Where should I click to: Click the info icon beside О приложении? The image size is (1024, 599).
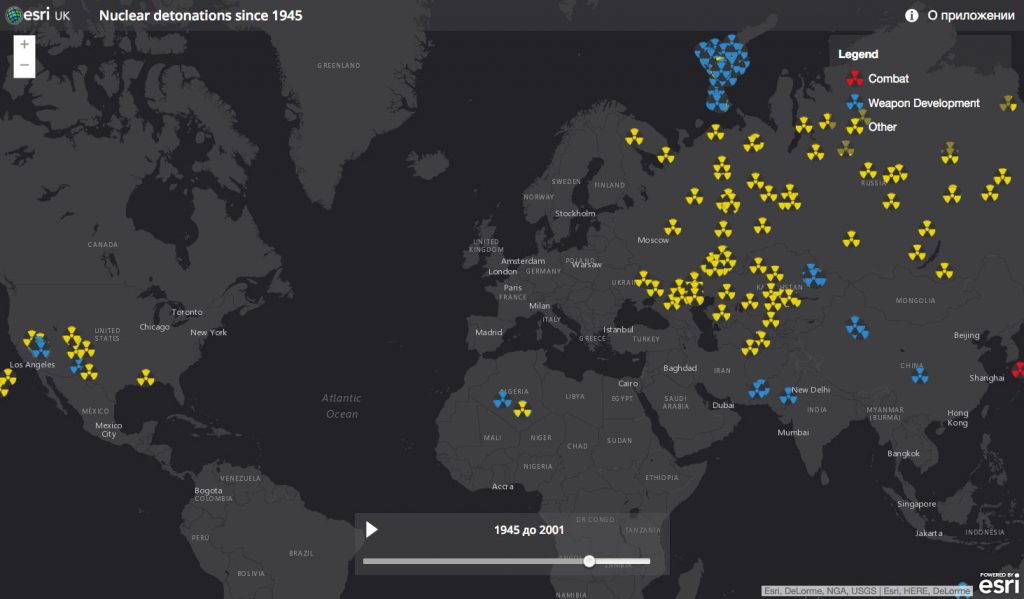point(911,15)
